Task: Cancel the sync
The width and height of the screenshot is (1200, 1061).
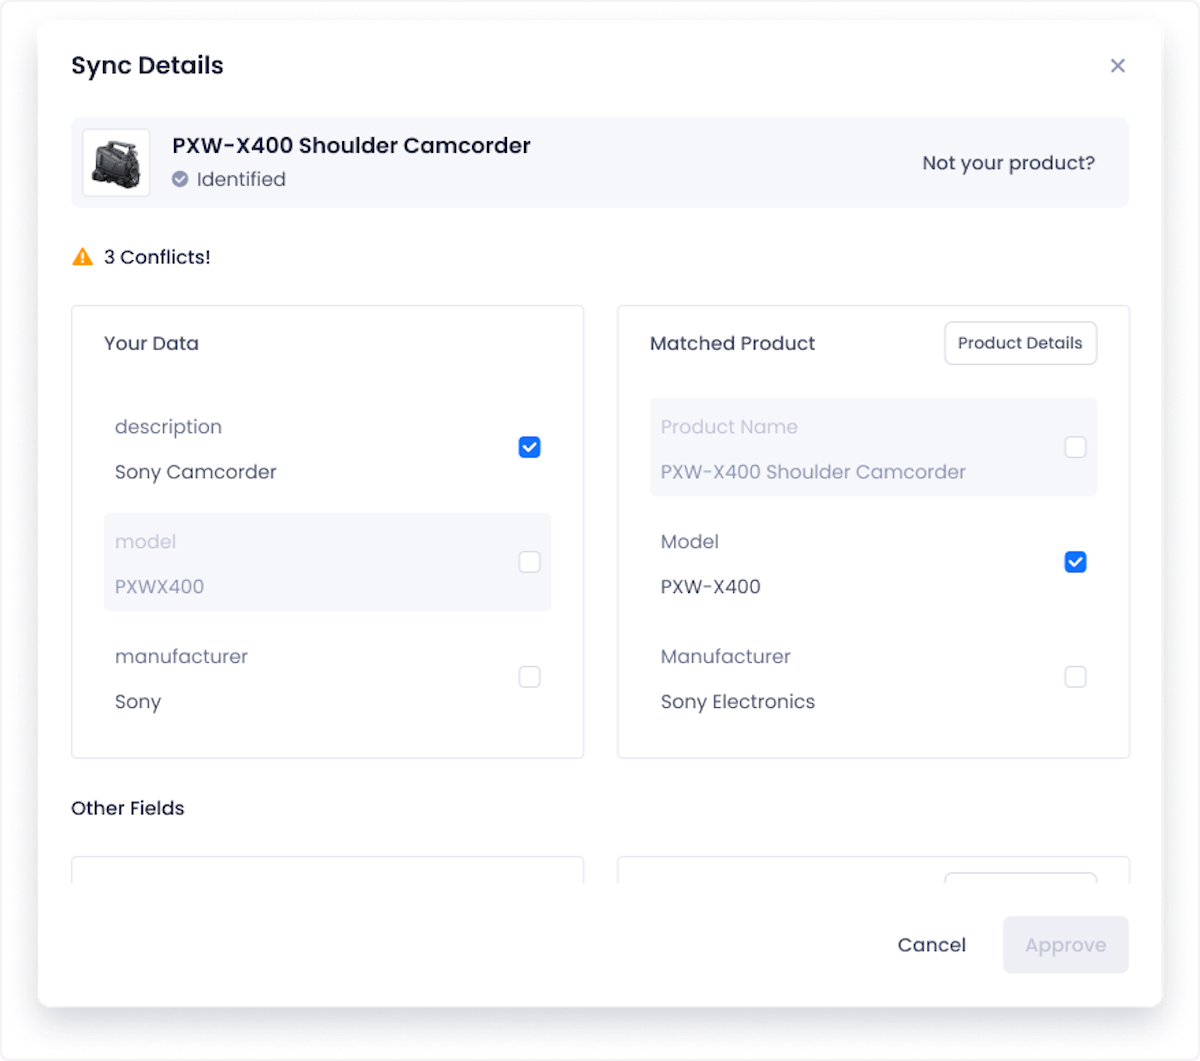Action: (932, 945)
